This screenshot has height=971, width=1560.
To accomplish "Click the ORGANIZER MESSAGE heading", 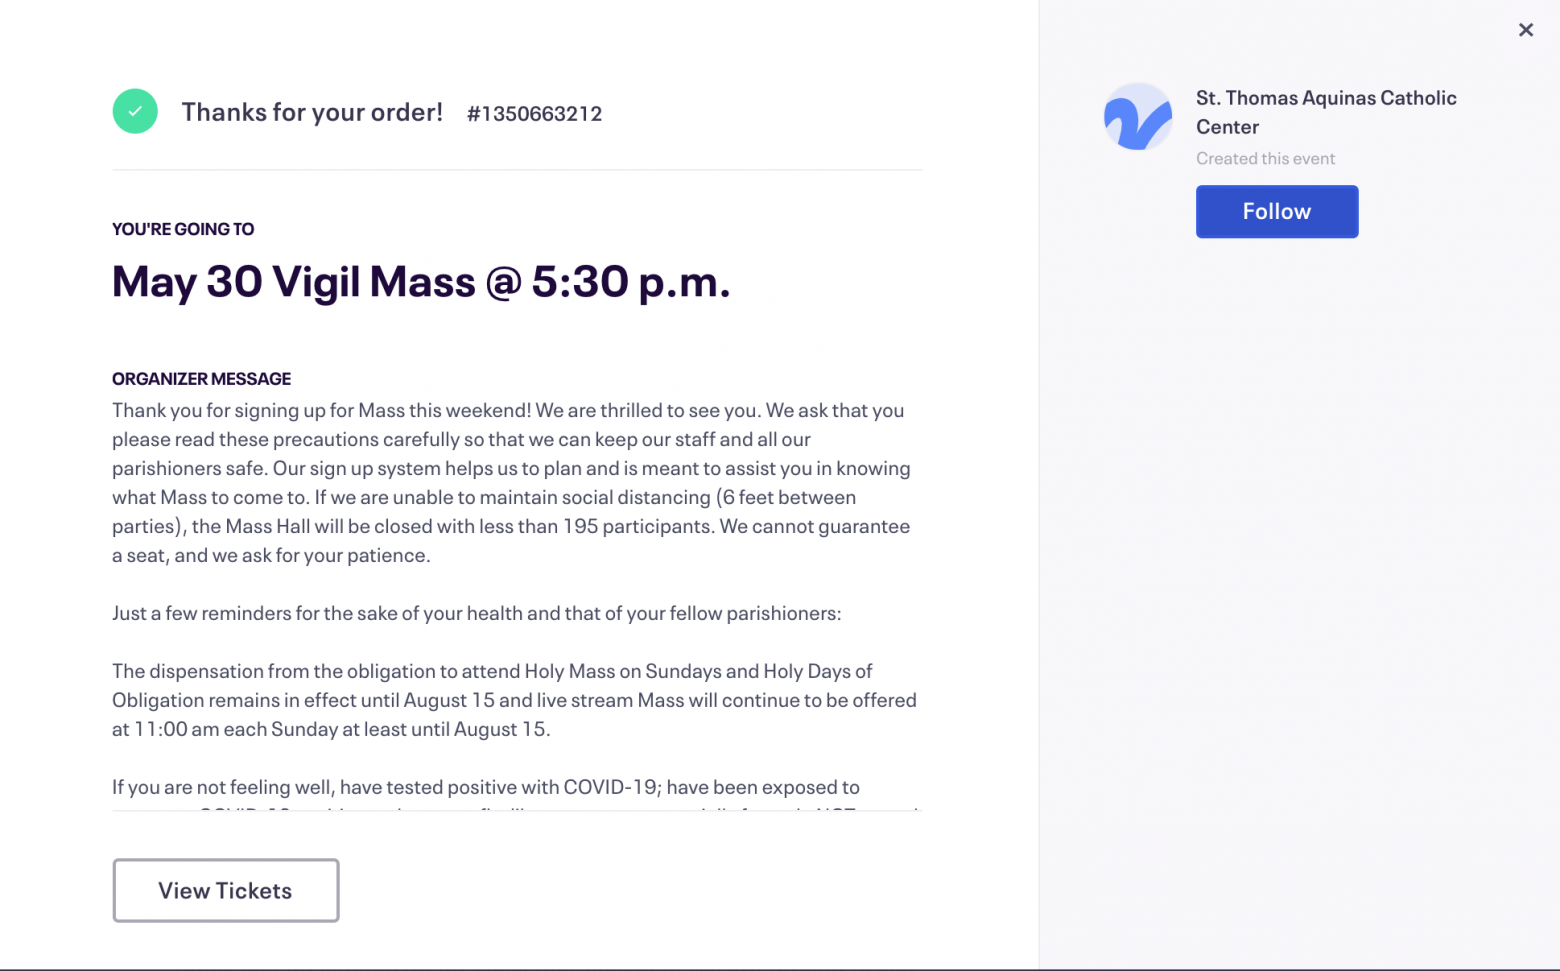I will (201, 379).
